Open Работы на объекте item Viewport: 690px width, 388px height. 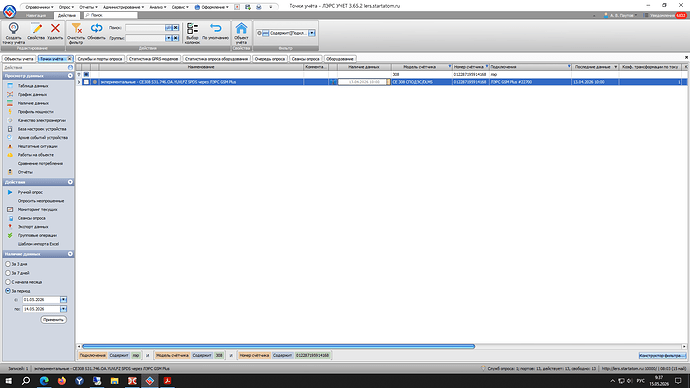[x=36, y=155]
